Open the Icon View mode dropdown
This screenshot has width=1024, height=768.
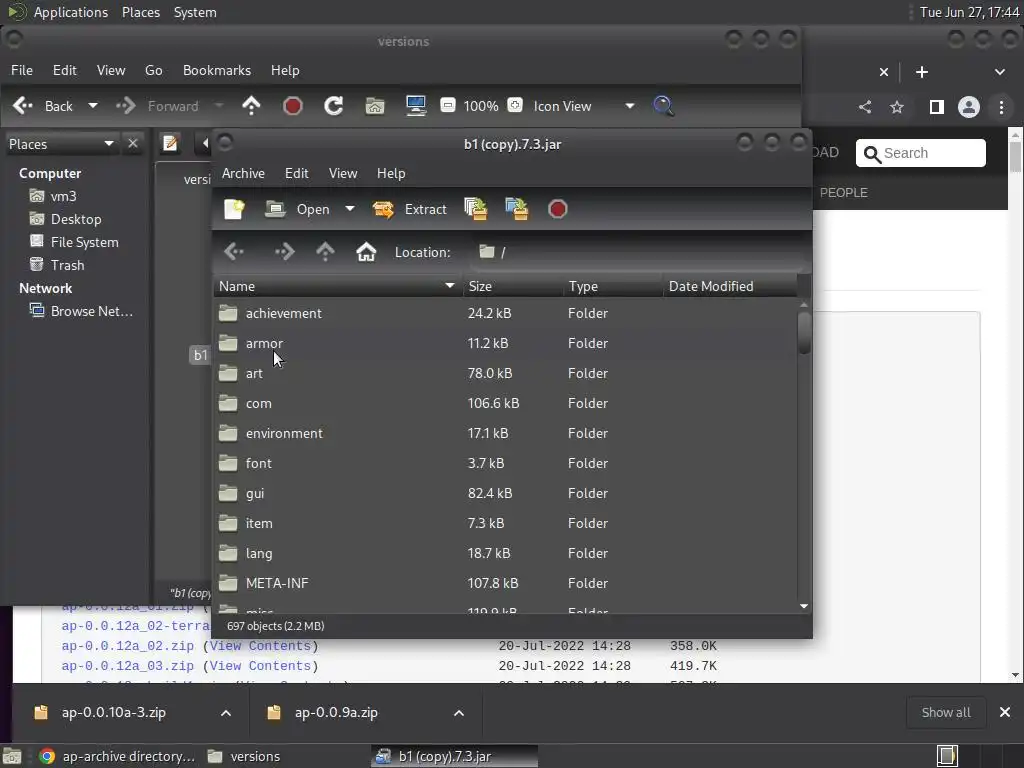coord(583,106)
